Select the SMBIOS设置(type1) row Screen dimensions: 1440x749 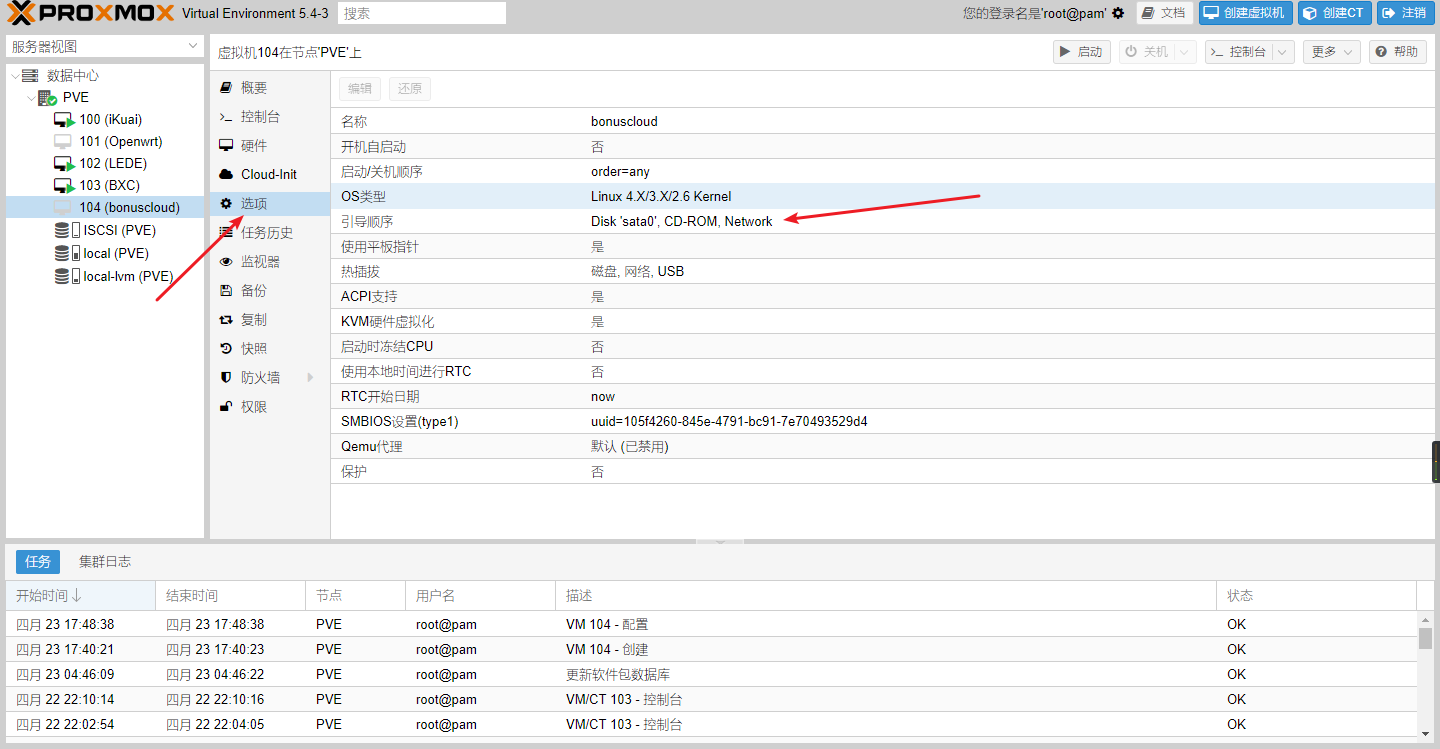pos(883,422)
